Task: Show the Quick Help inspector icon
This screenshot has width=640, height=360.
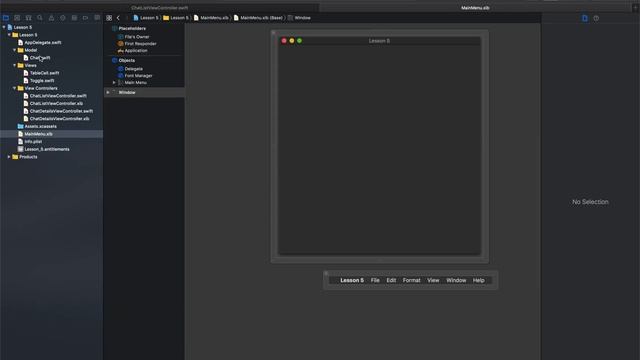Action: 596,18
